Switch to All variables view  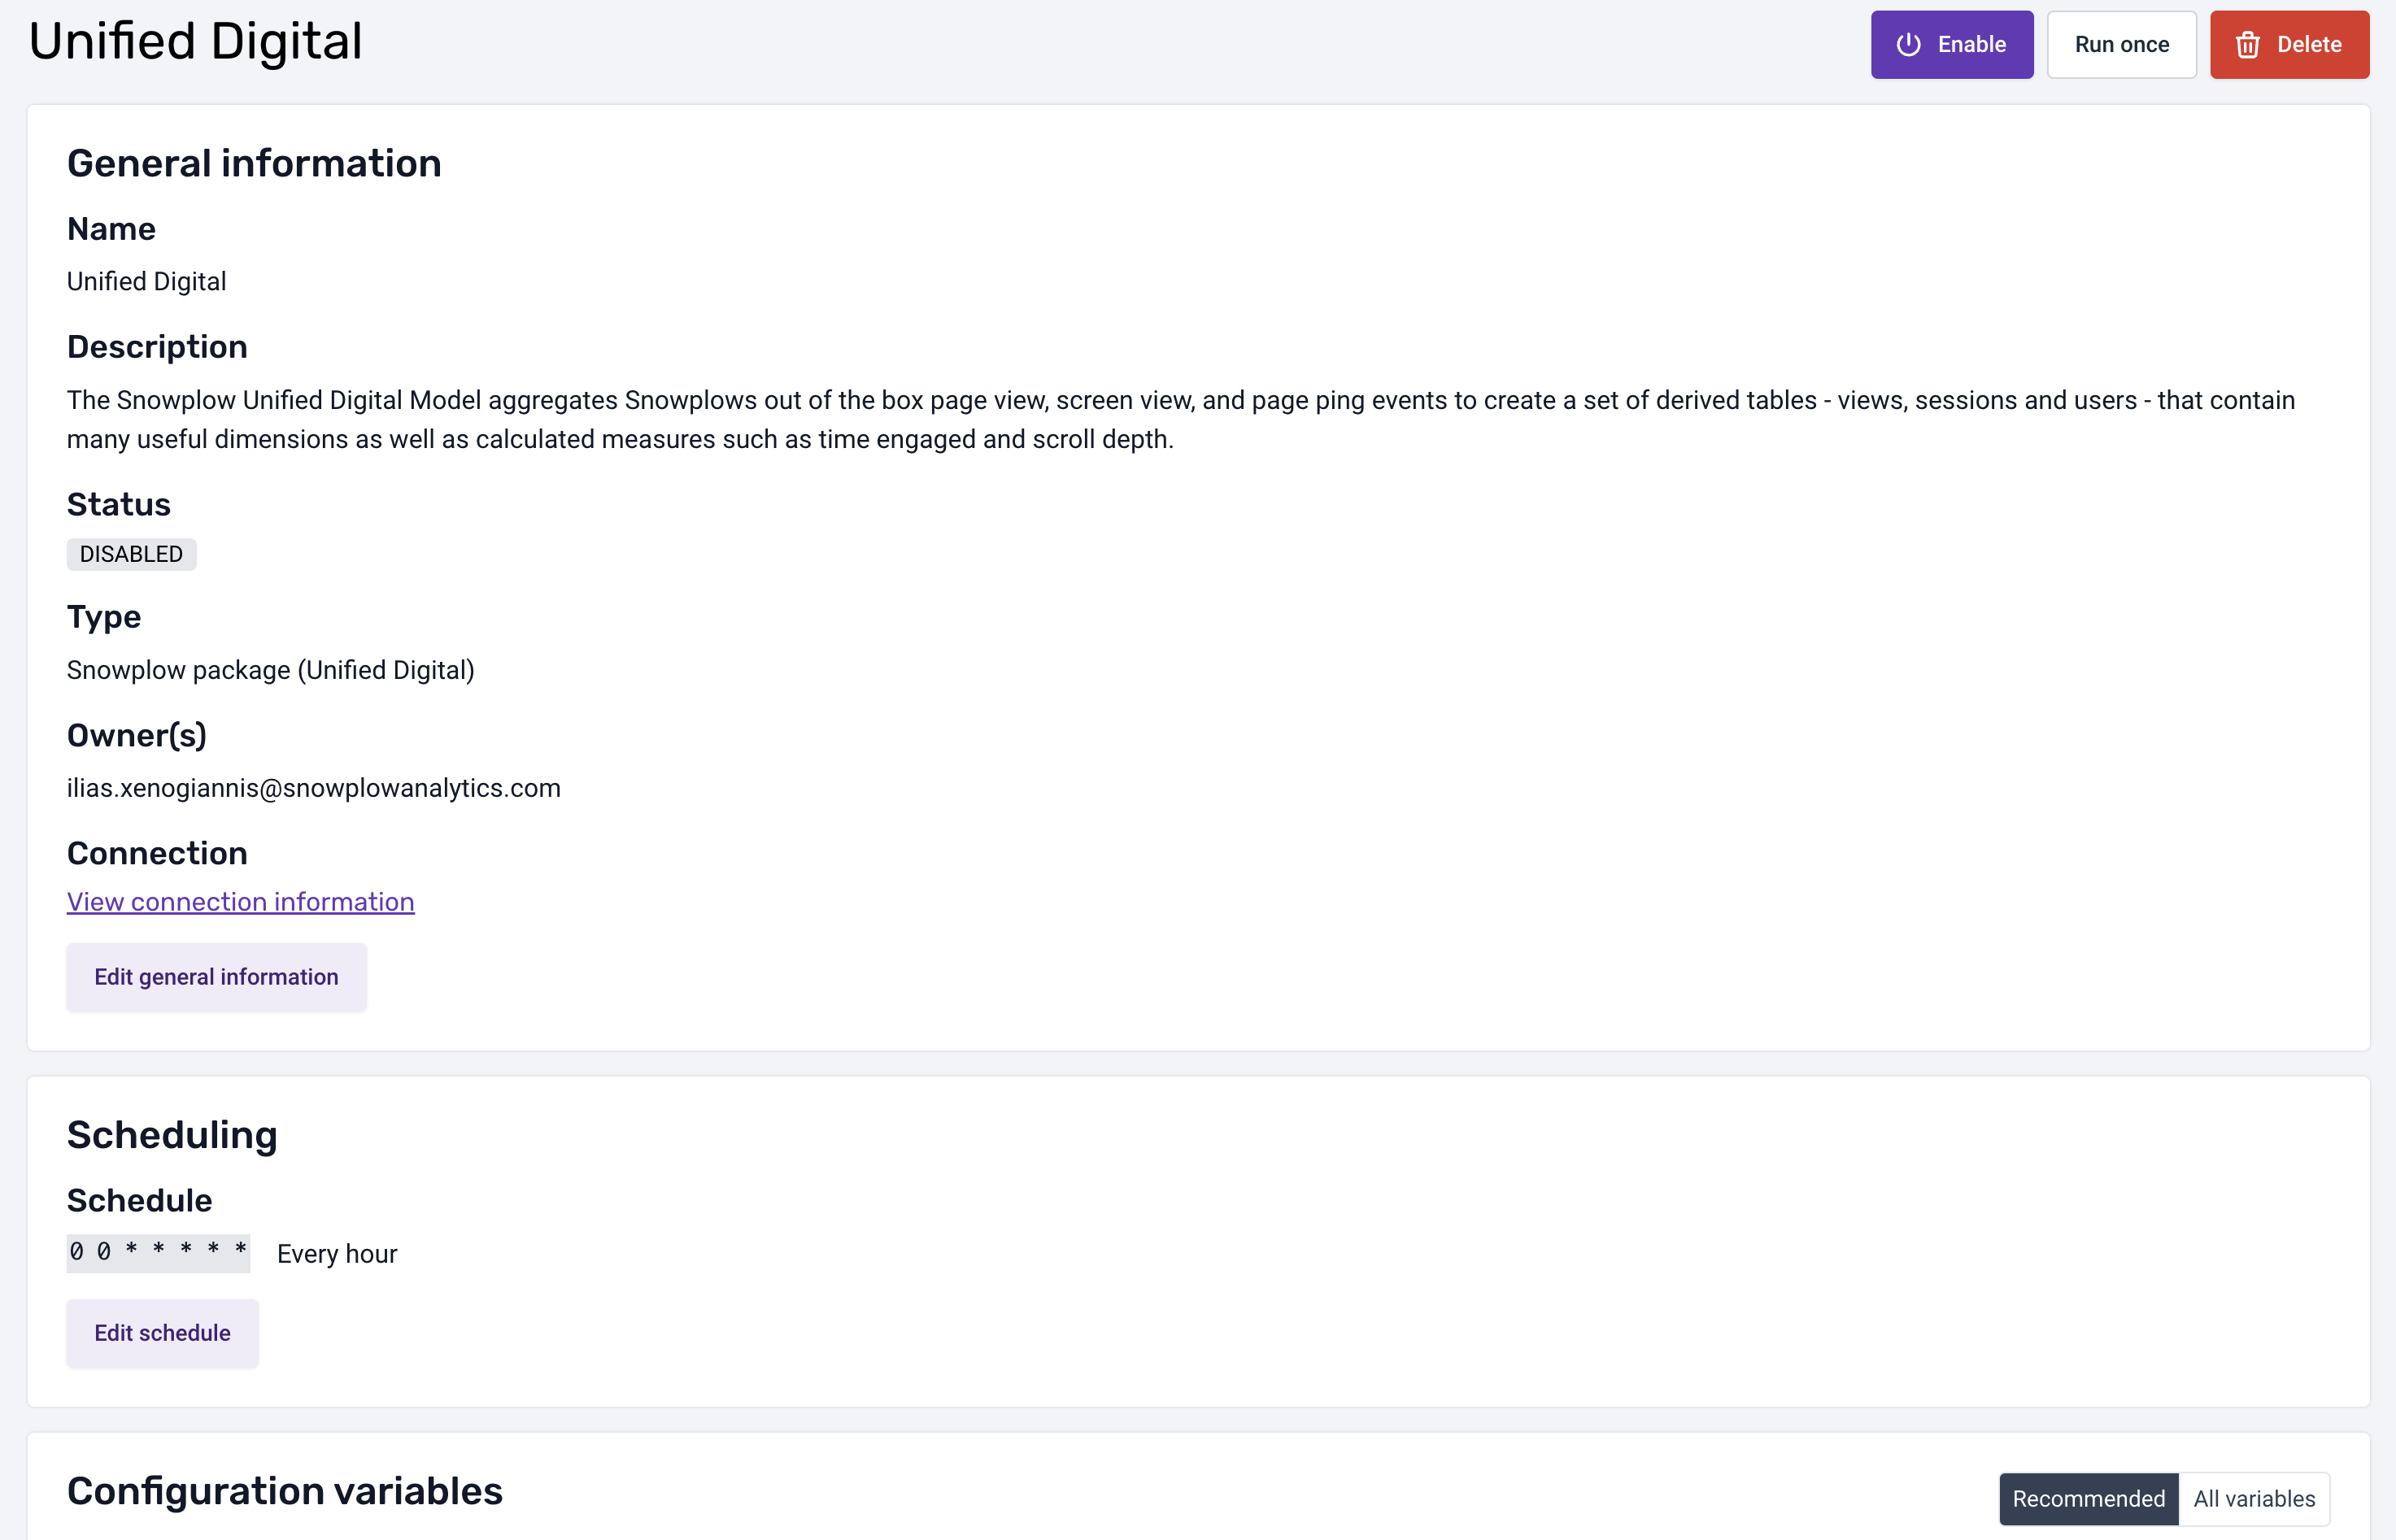pyautogui.click(x=2254, y=1498)
